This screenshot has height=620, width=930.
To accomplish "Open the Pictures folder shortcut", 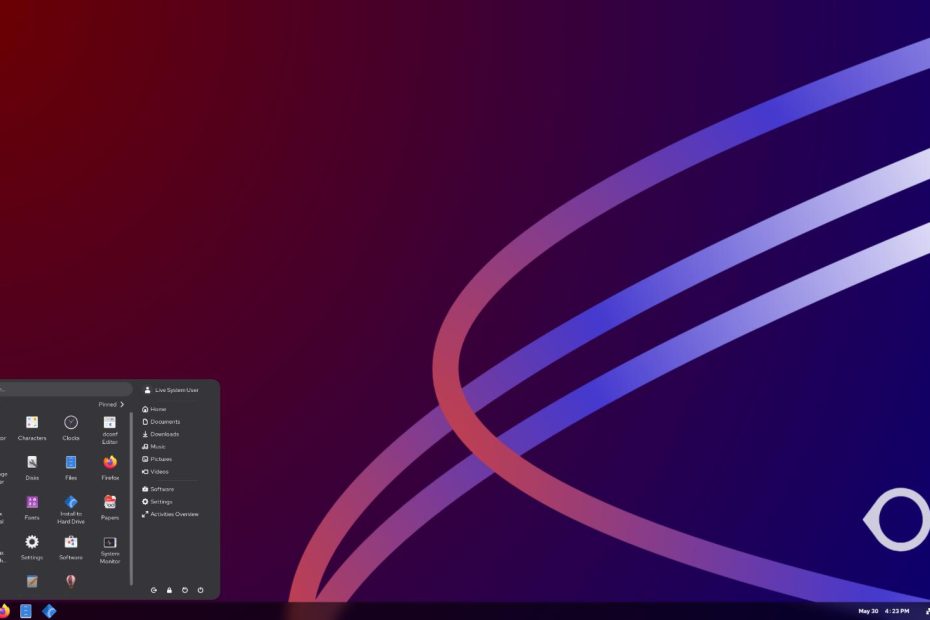I will (x=157, y=459).
